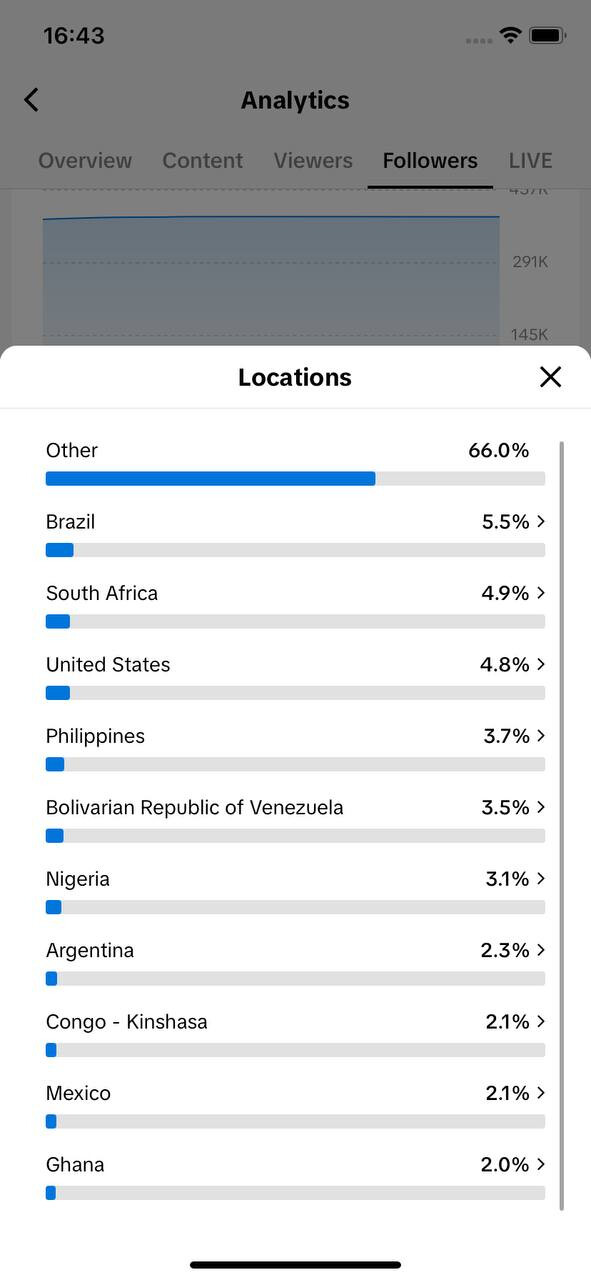The width and height of the screenshot is (591, 1280).
Task: Tap the Mexico location label
Action: pyautogui.click(x=78, y=1093)
